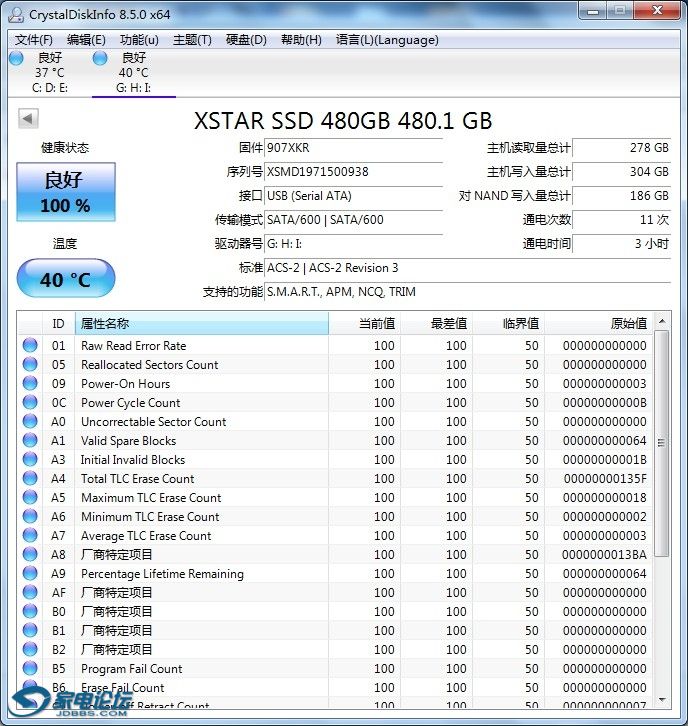
Task: Click status icon for Valid Spare Blocks
Action: click(x=30, y=440)
